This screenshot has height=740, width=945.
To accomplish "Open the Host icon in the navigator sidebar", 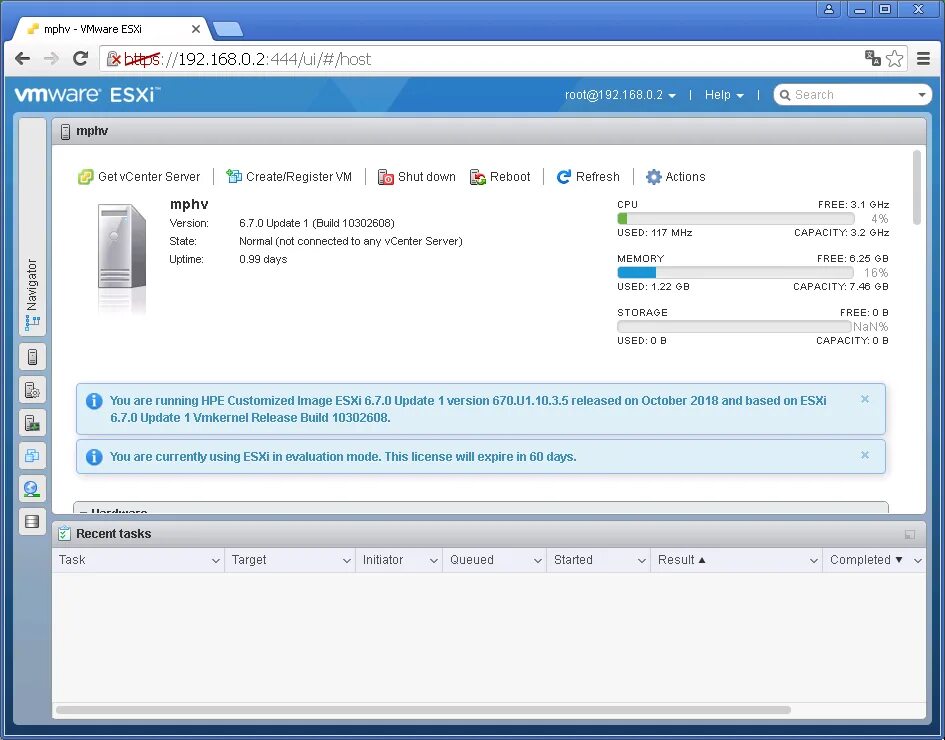I will coord(32,357).
